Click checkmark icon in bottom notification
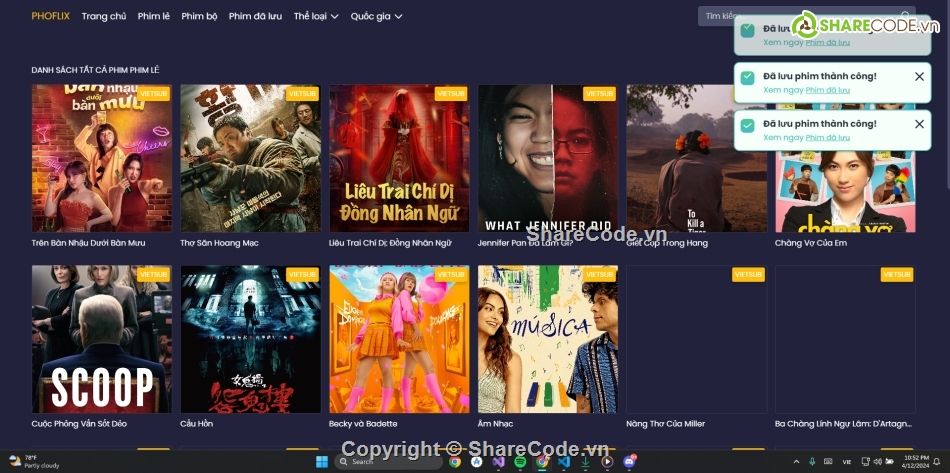 pyautogui.click(x=748, y=125)
